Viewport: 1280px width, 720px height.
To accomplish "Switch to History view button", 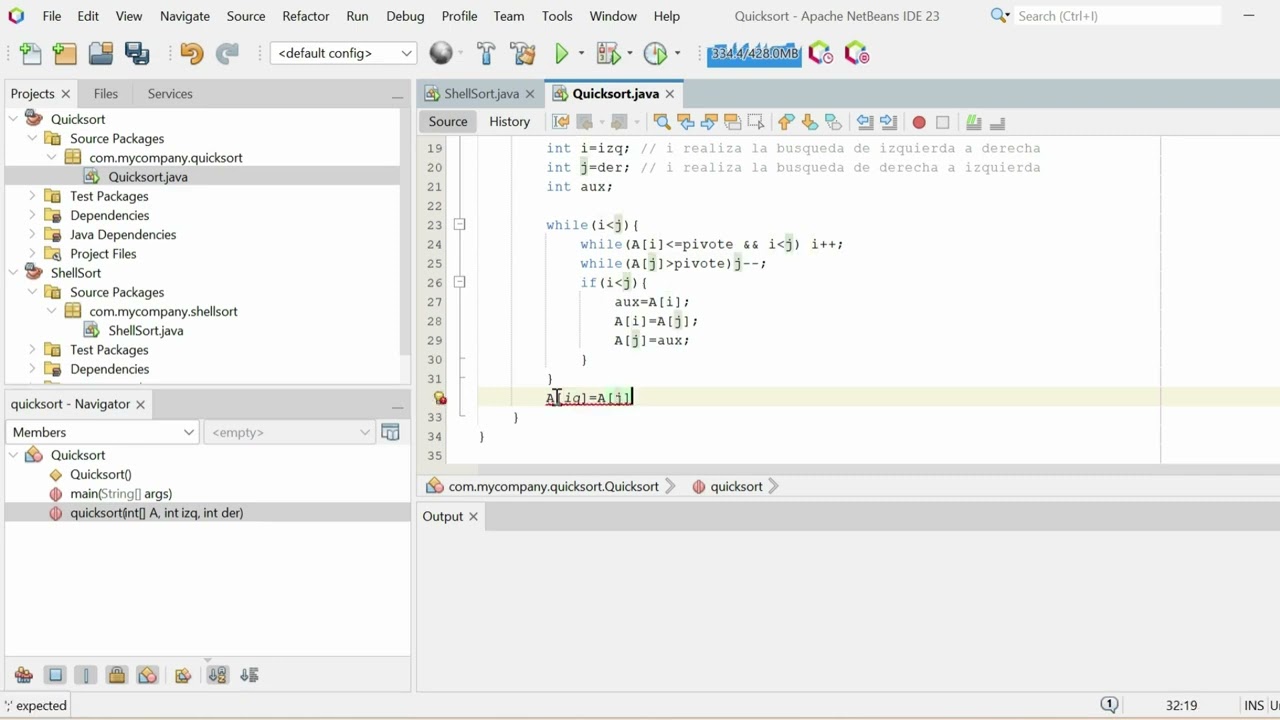I will coord(509,121).
